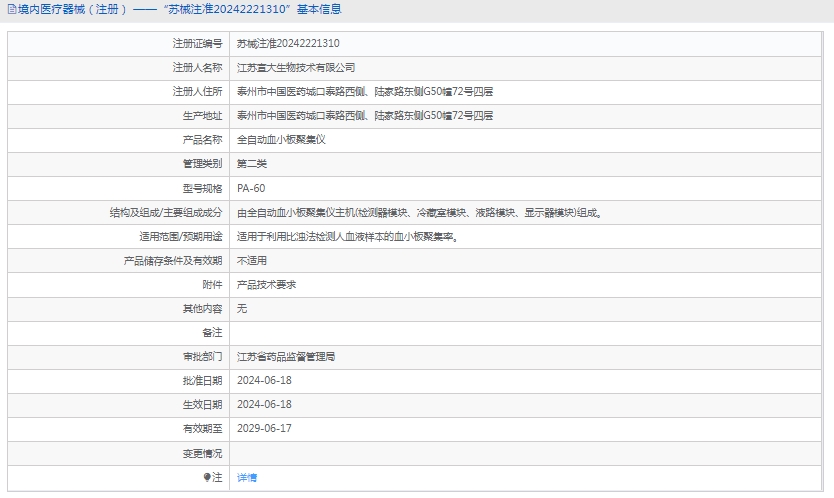The image size is (834, 498).
Task: Click registration number 苏械注准20242221310 in the table
Action: [x=288, y=44]
